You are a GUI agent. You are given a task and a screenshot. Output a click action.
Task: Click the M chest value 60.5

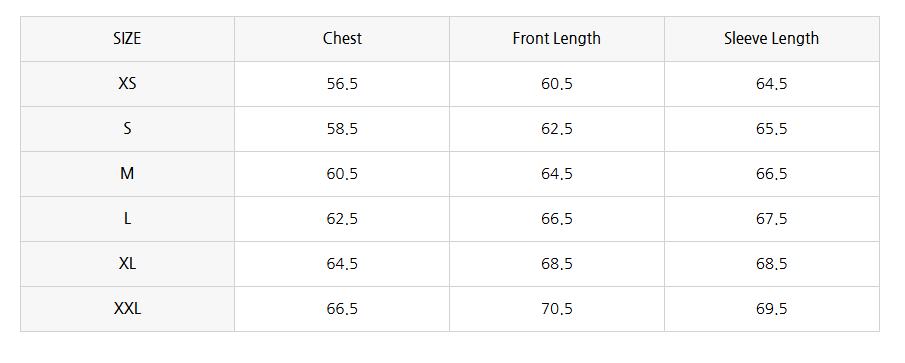pyautogui.click(x=342, y=174)
